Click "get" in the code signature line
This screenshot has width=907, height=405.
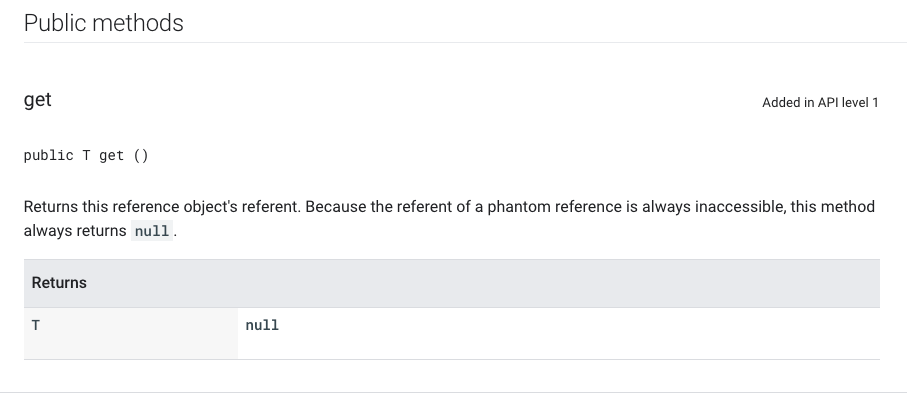click(111, 155)
